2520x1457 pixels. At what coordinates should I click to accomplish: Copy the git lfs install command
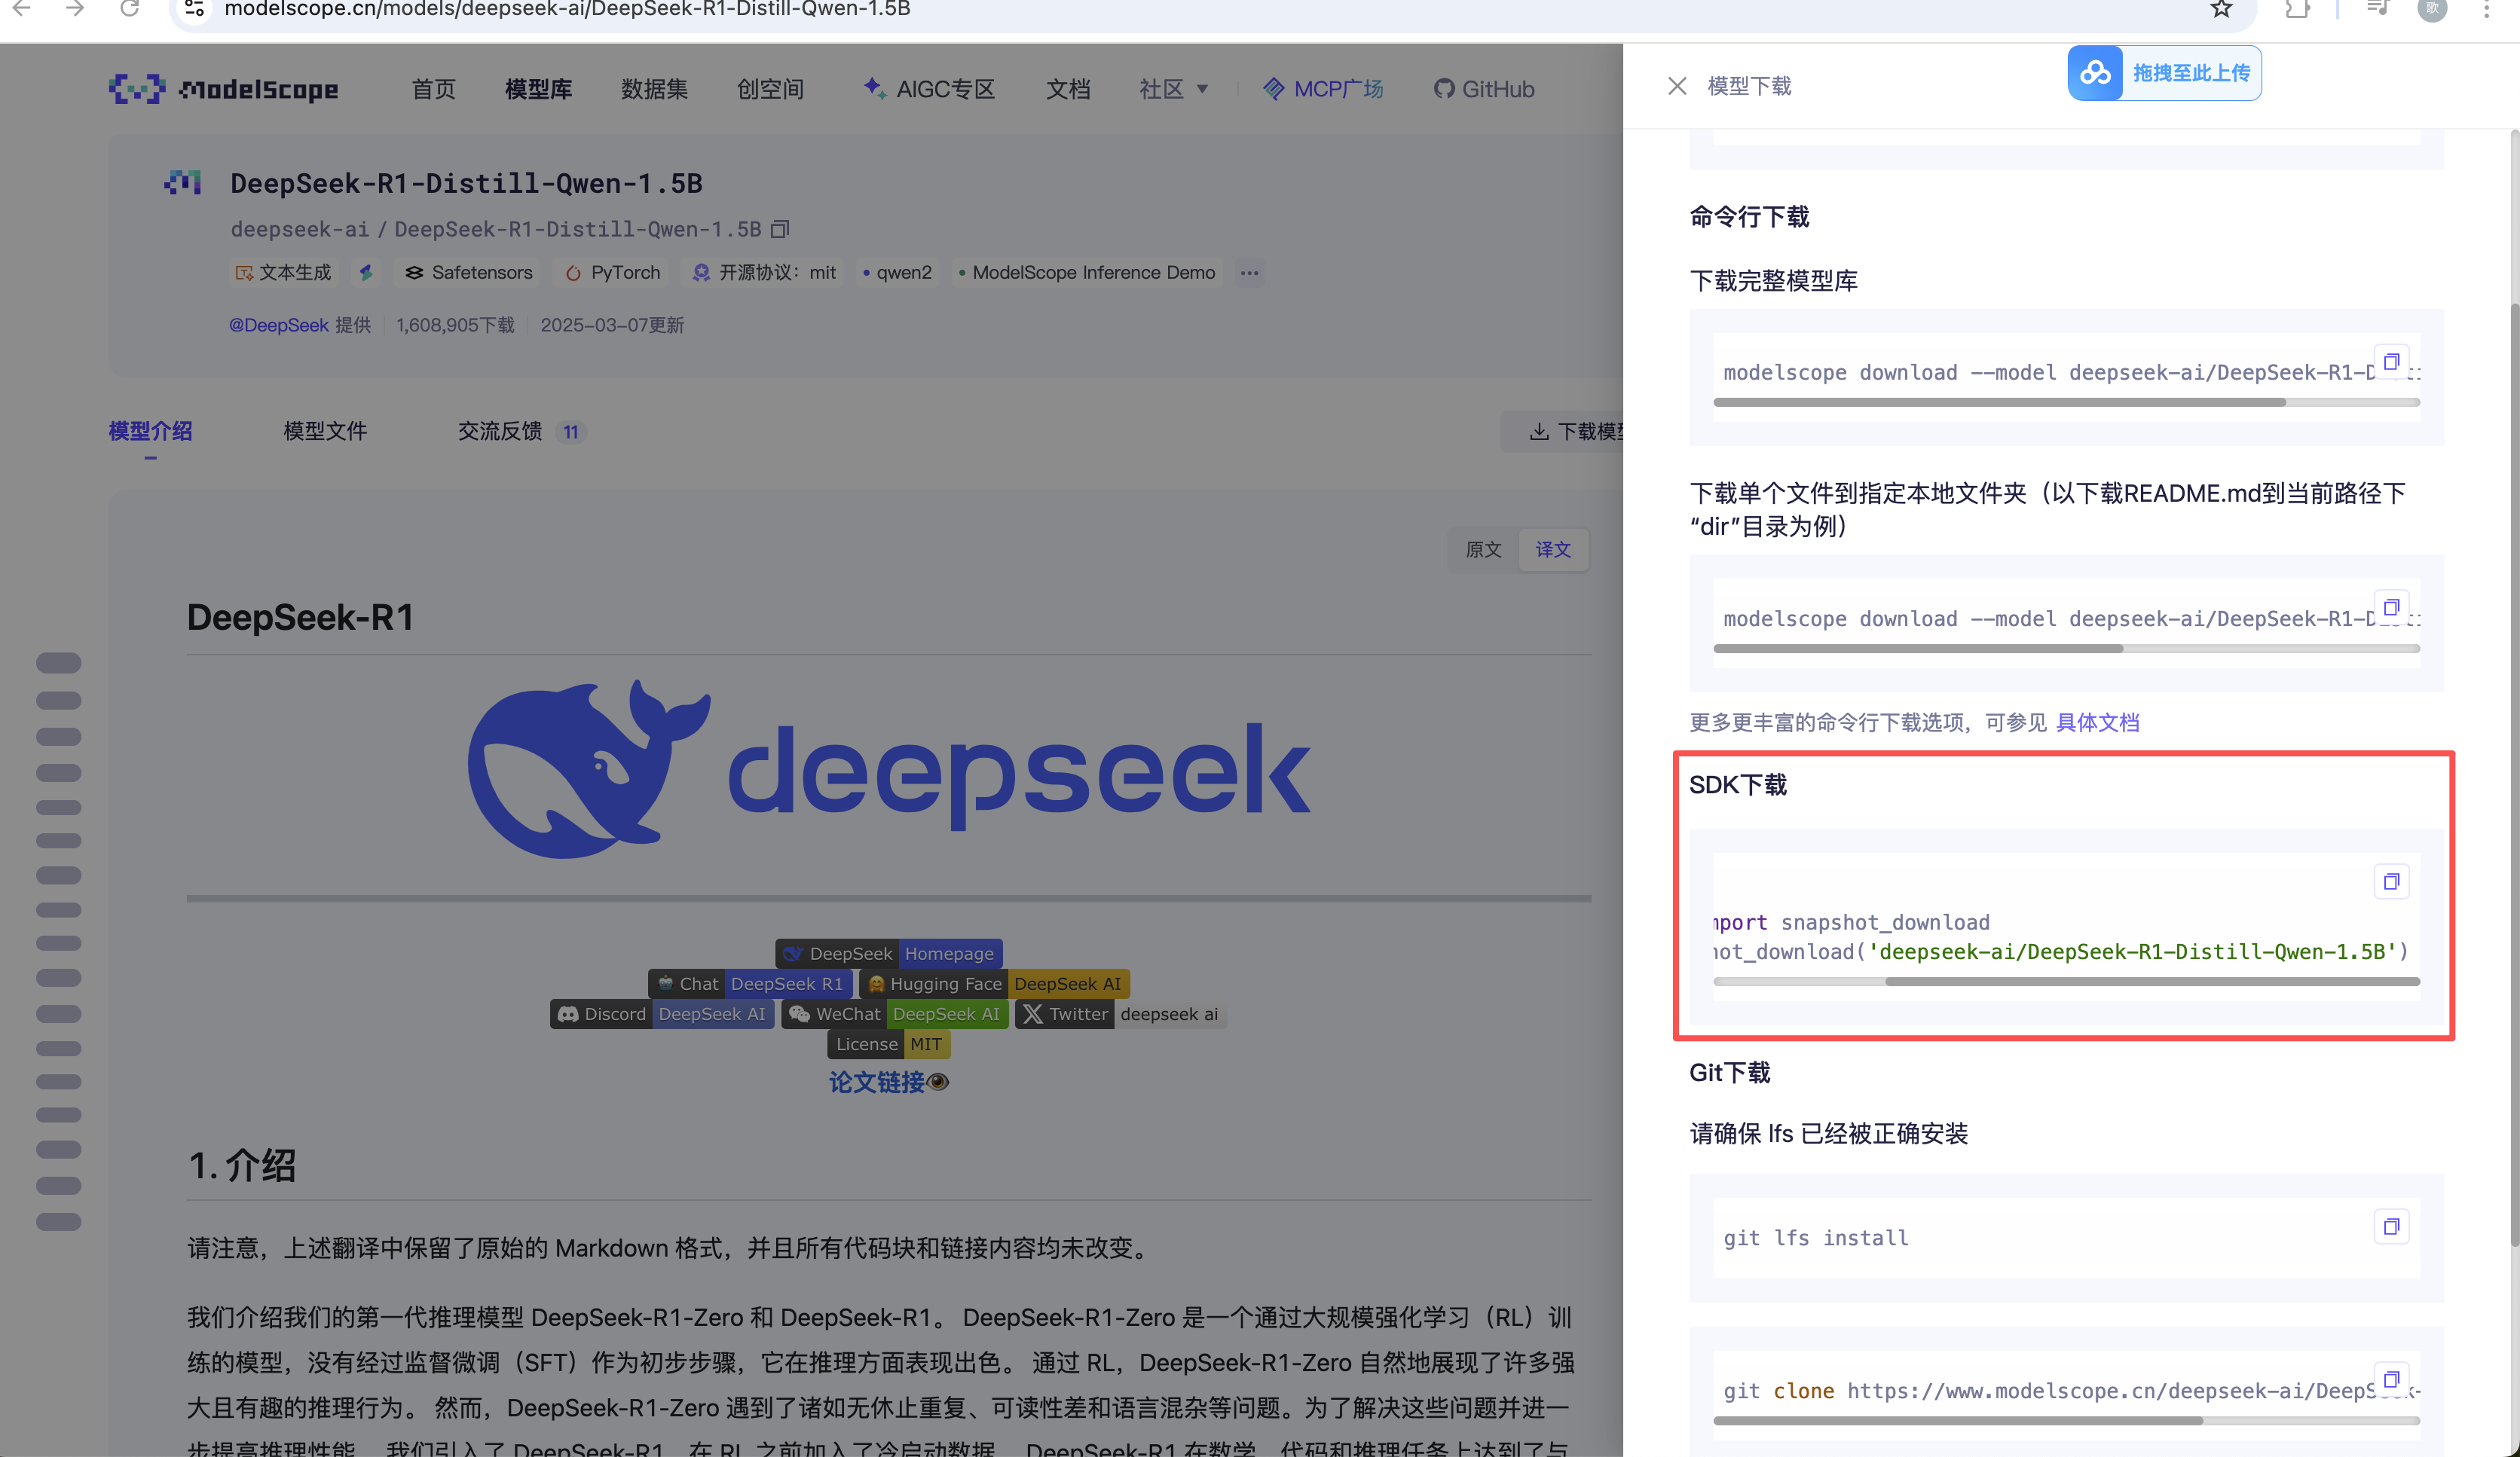coord(2391,1226)
